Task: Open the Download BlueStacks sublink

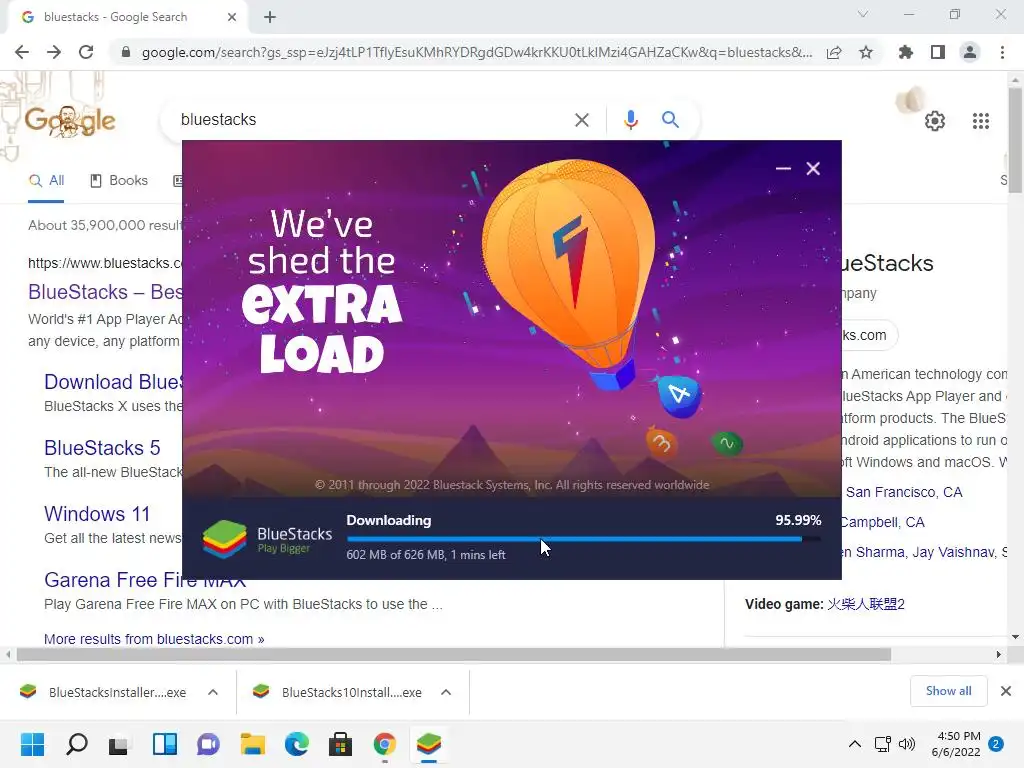Action: click(x=113, y=382)
